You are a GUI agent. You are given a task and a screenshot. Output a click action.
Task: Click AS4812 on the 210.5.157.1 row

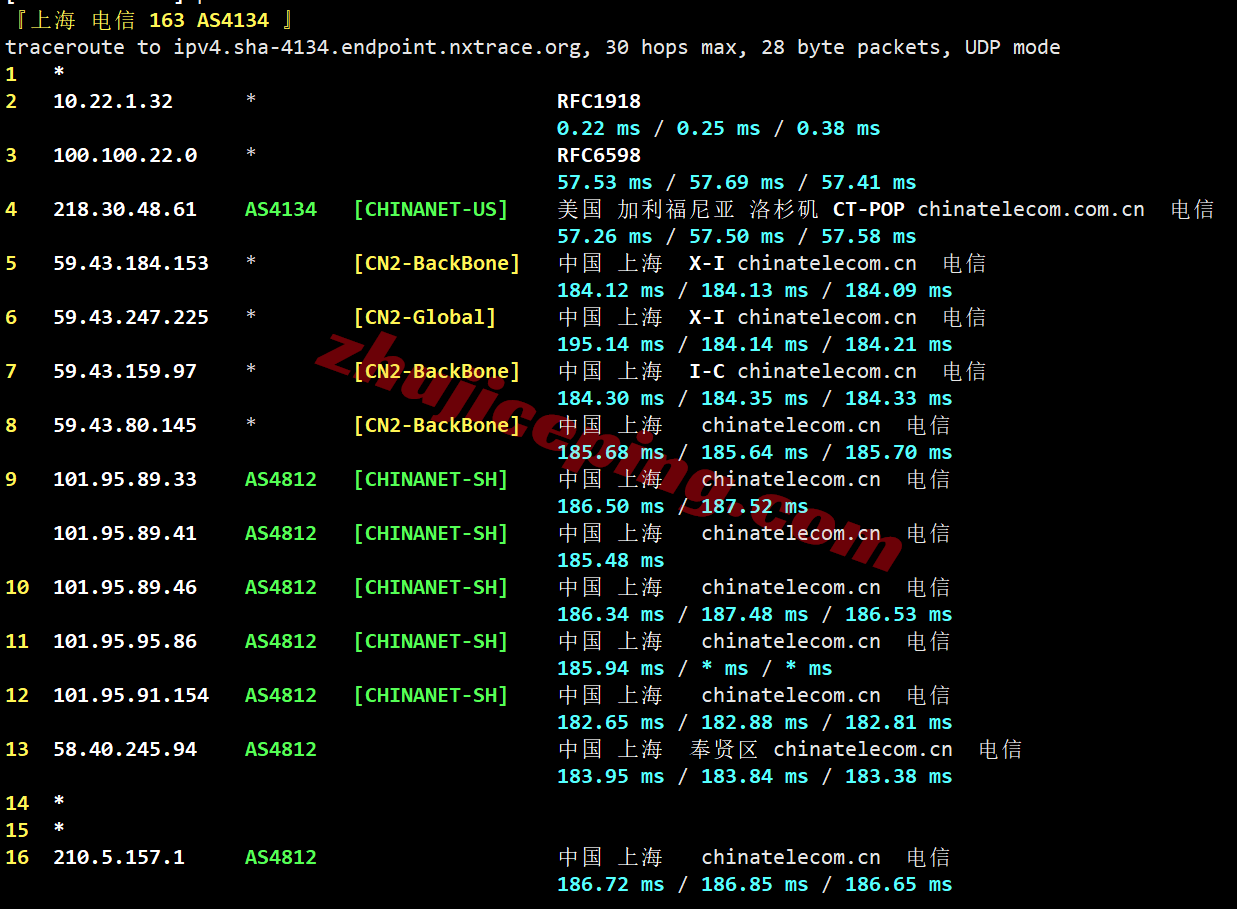click(x=281, y=857)
